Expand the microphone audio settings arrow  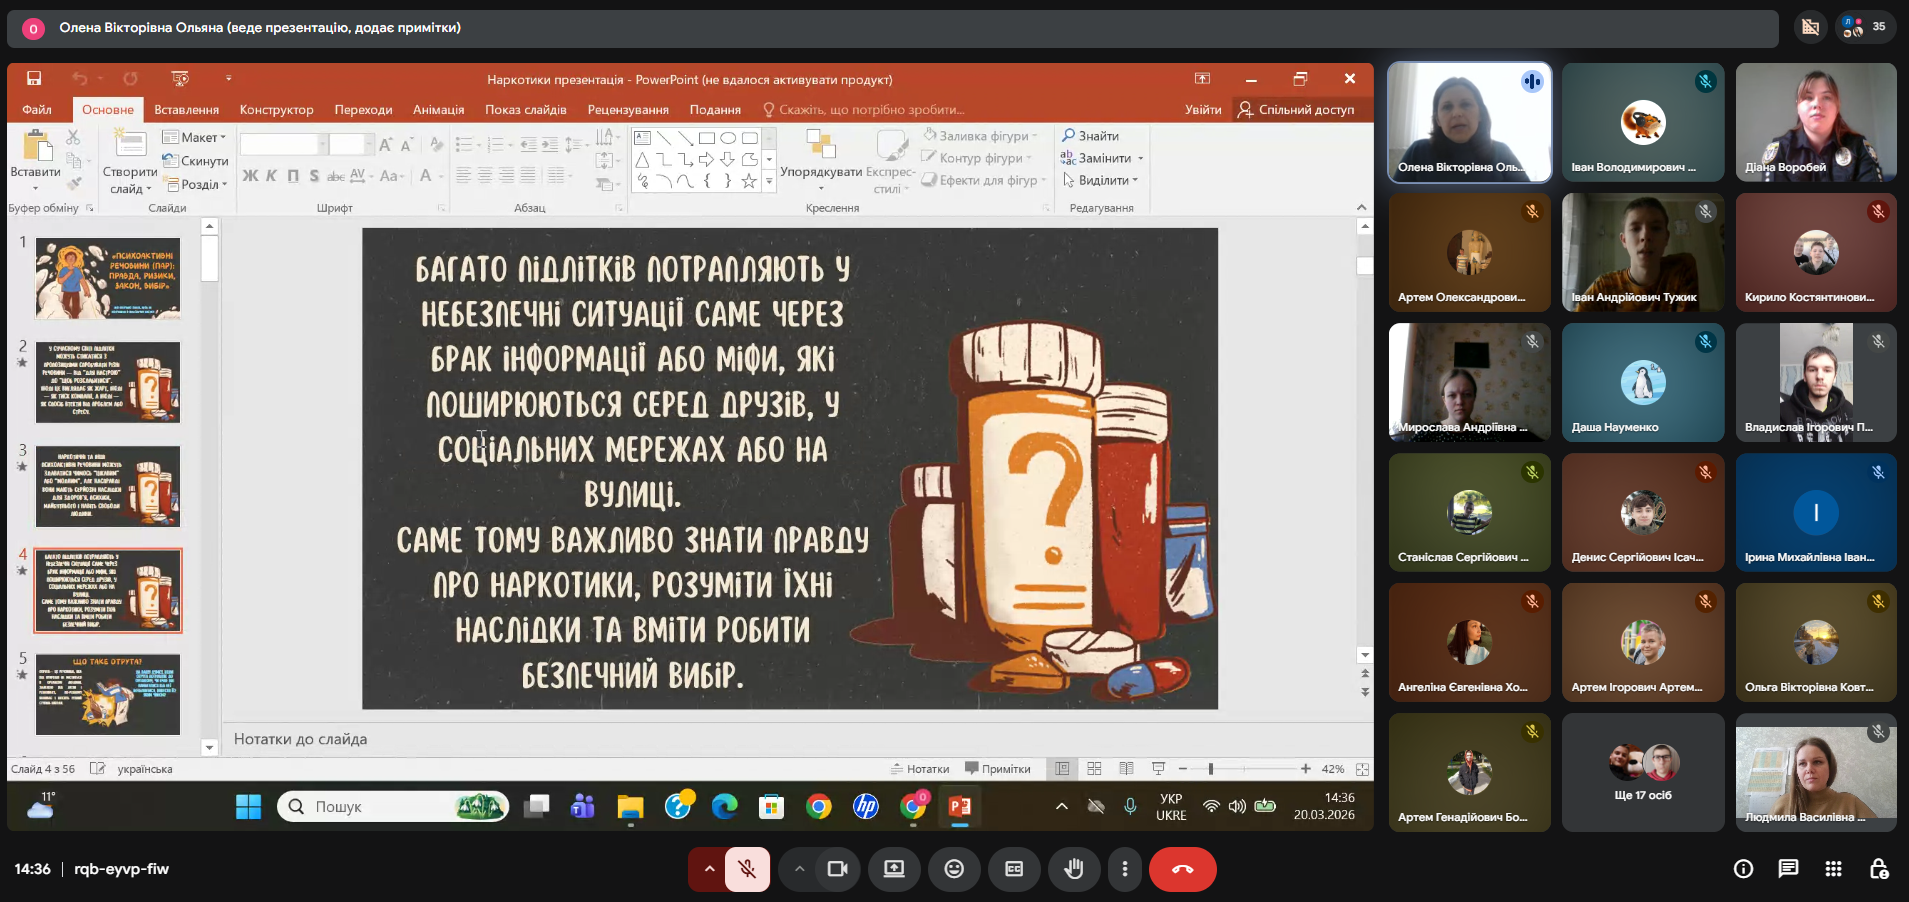[709, 869]
